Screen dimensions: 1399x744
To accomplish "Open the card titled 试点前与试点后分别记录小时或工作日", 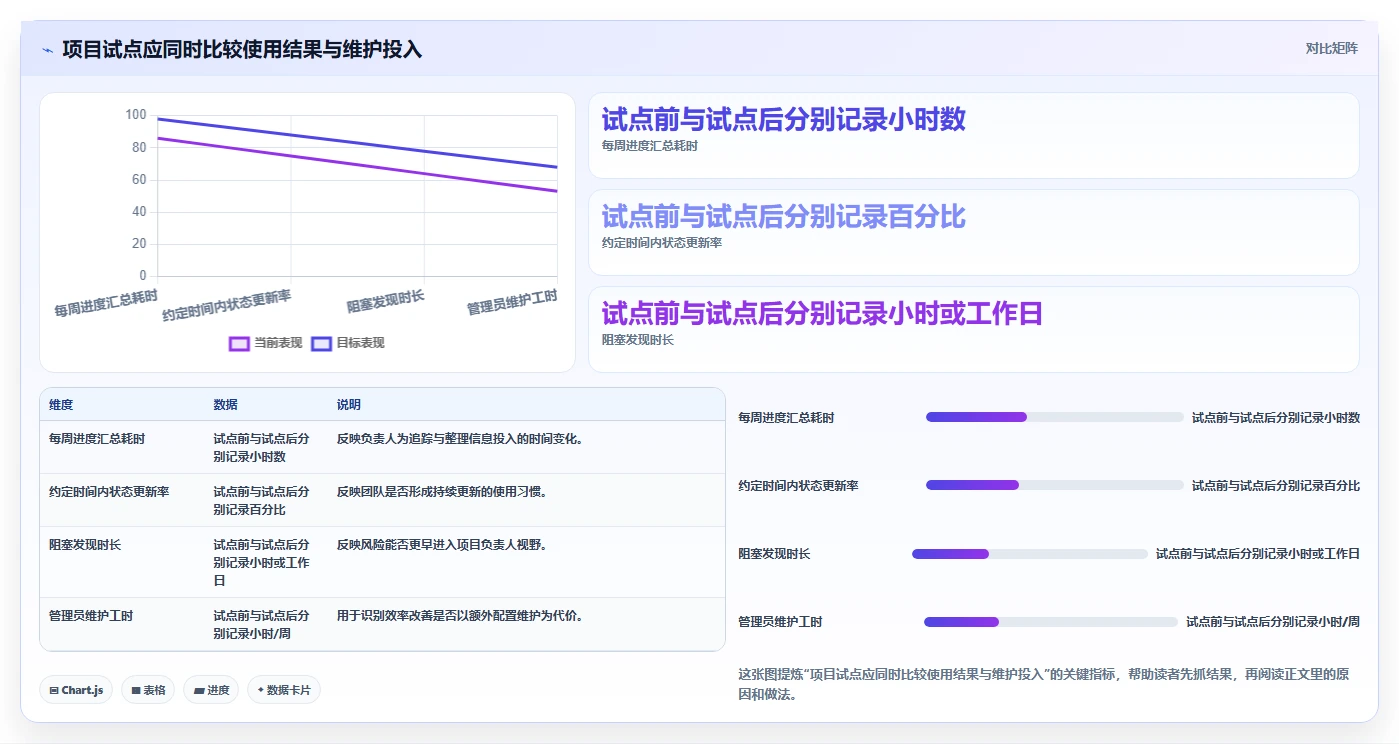I will click(973, 330).
